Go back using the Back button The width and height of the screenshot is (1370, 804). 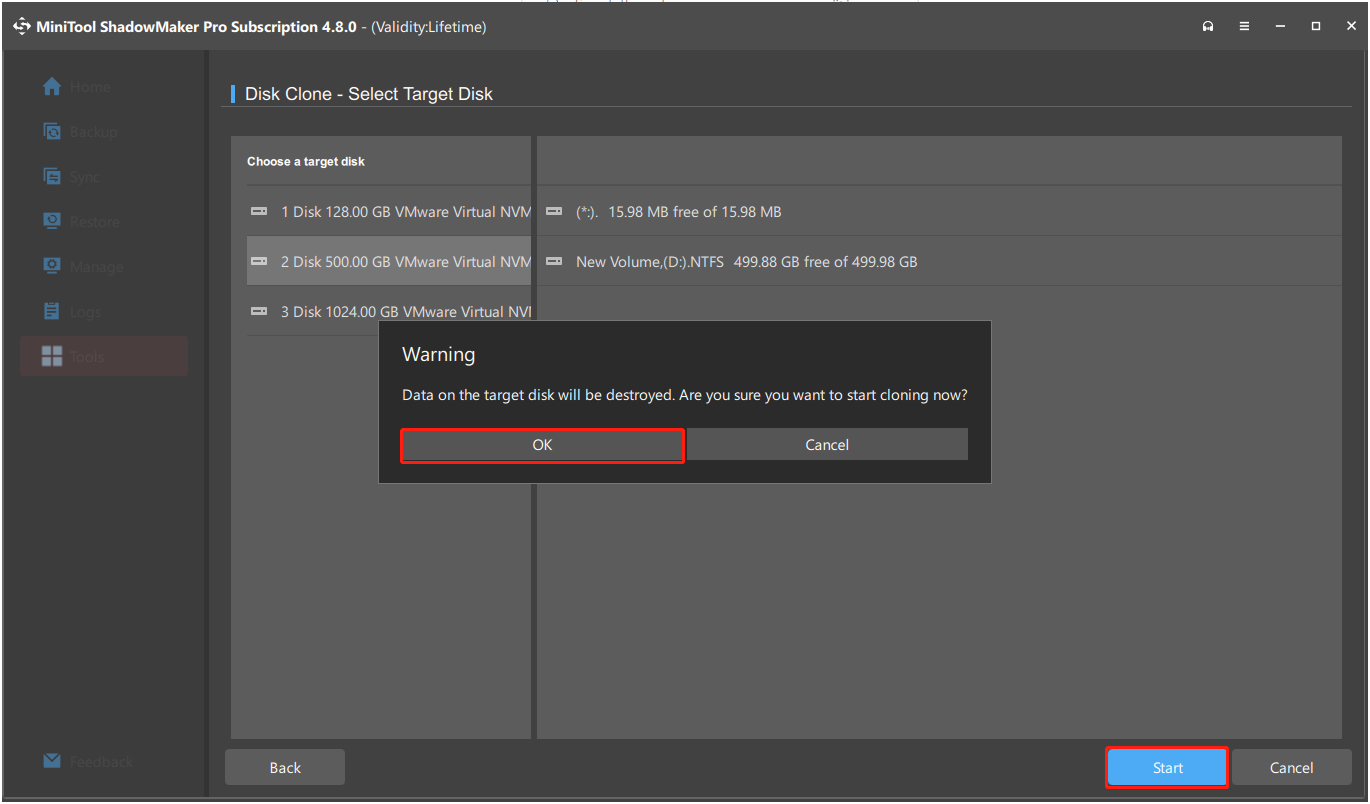(284, 767)
